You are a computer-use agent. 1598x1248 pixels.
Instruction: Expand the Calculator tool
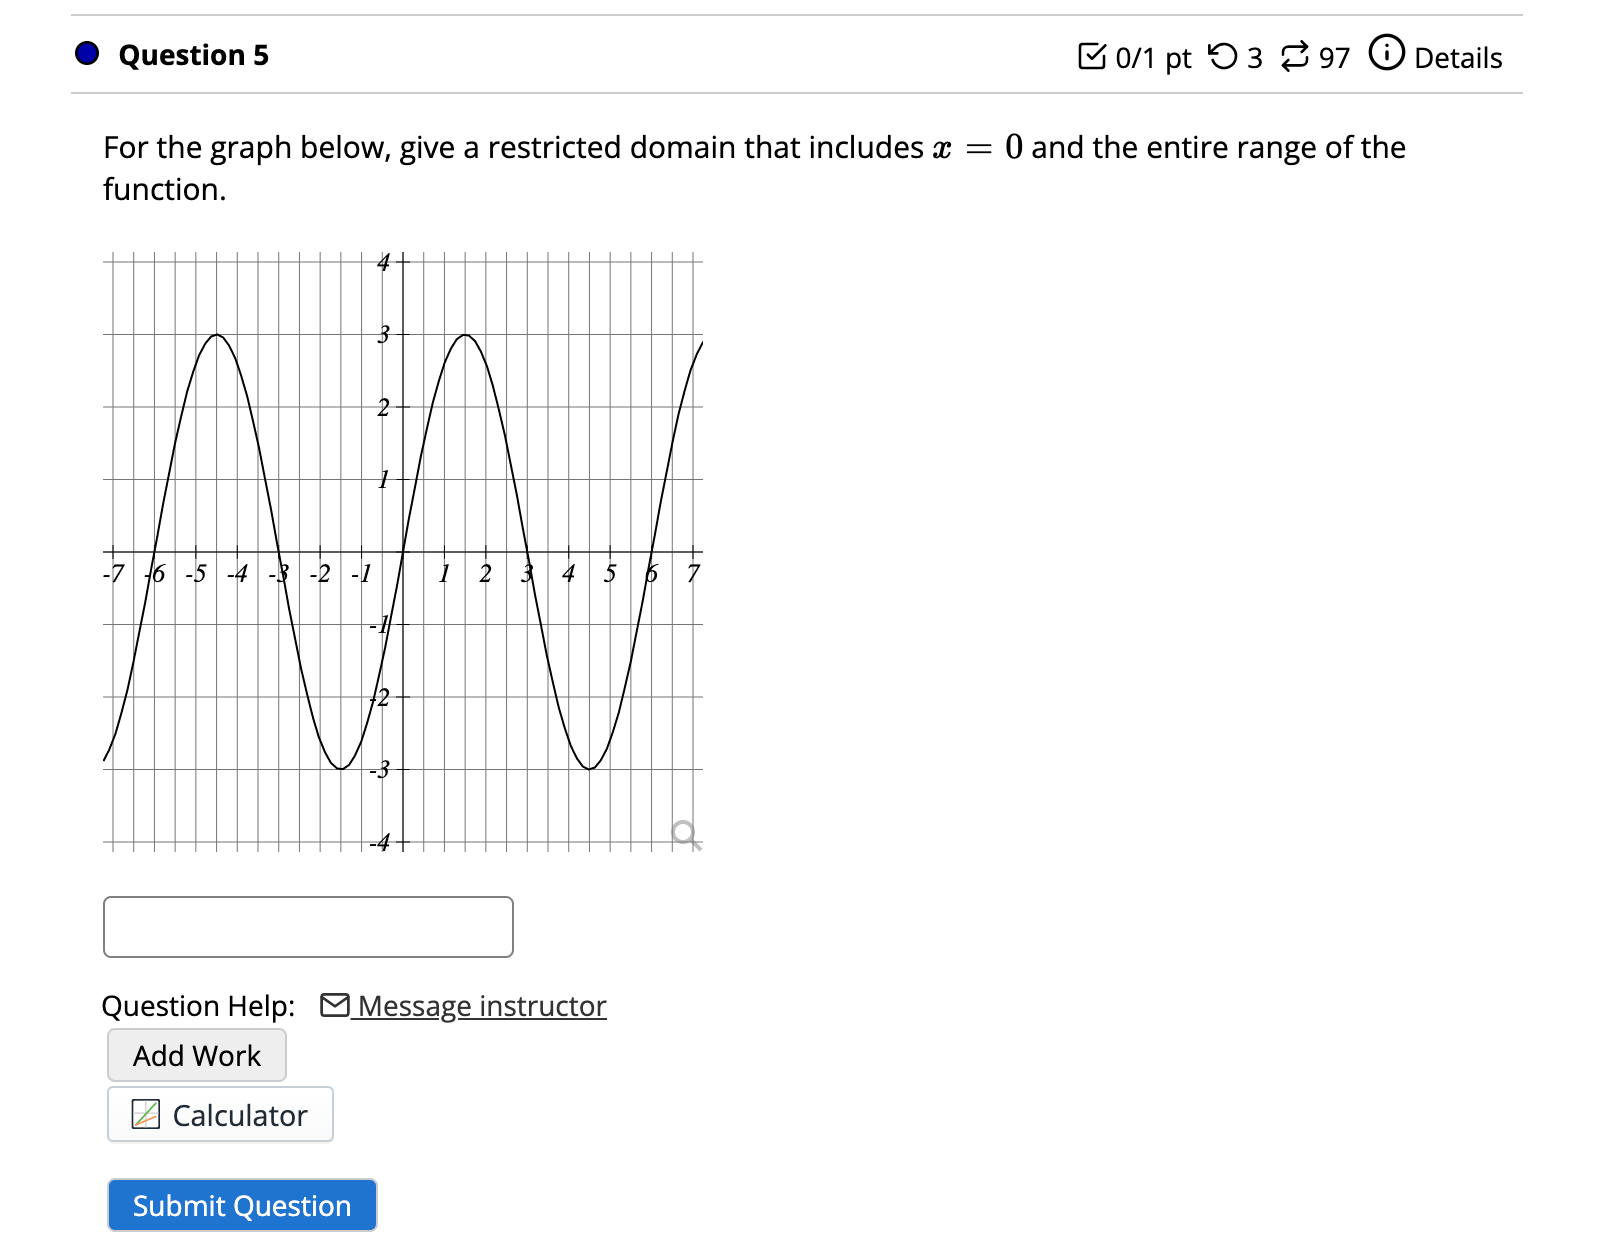pos(220,1113)
